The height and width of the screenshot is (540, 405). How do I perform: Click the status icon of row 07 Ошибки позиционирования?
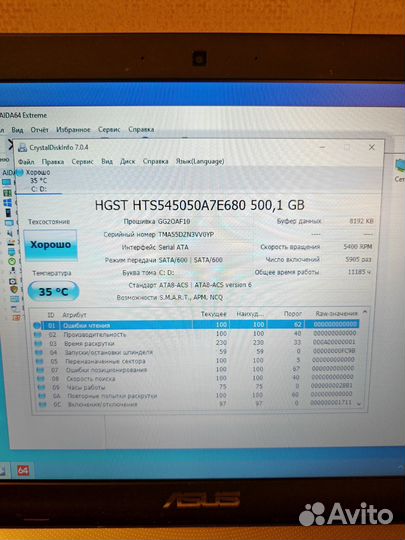(x=41, y=370)
